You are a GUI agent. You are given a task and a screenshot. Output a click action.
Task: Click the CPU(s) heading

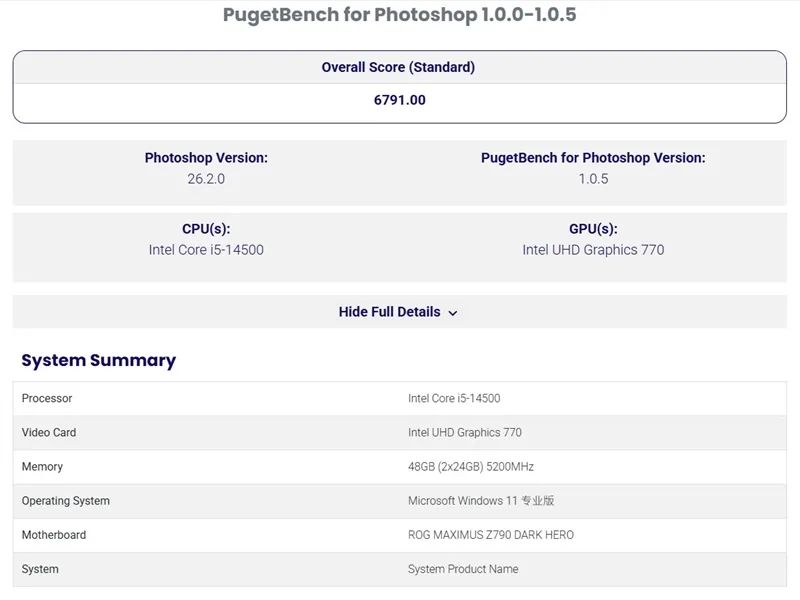click(206, 229)
